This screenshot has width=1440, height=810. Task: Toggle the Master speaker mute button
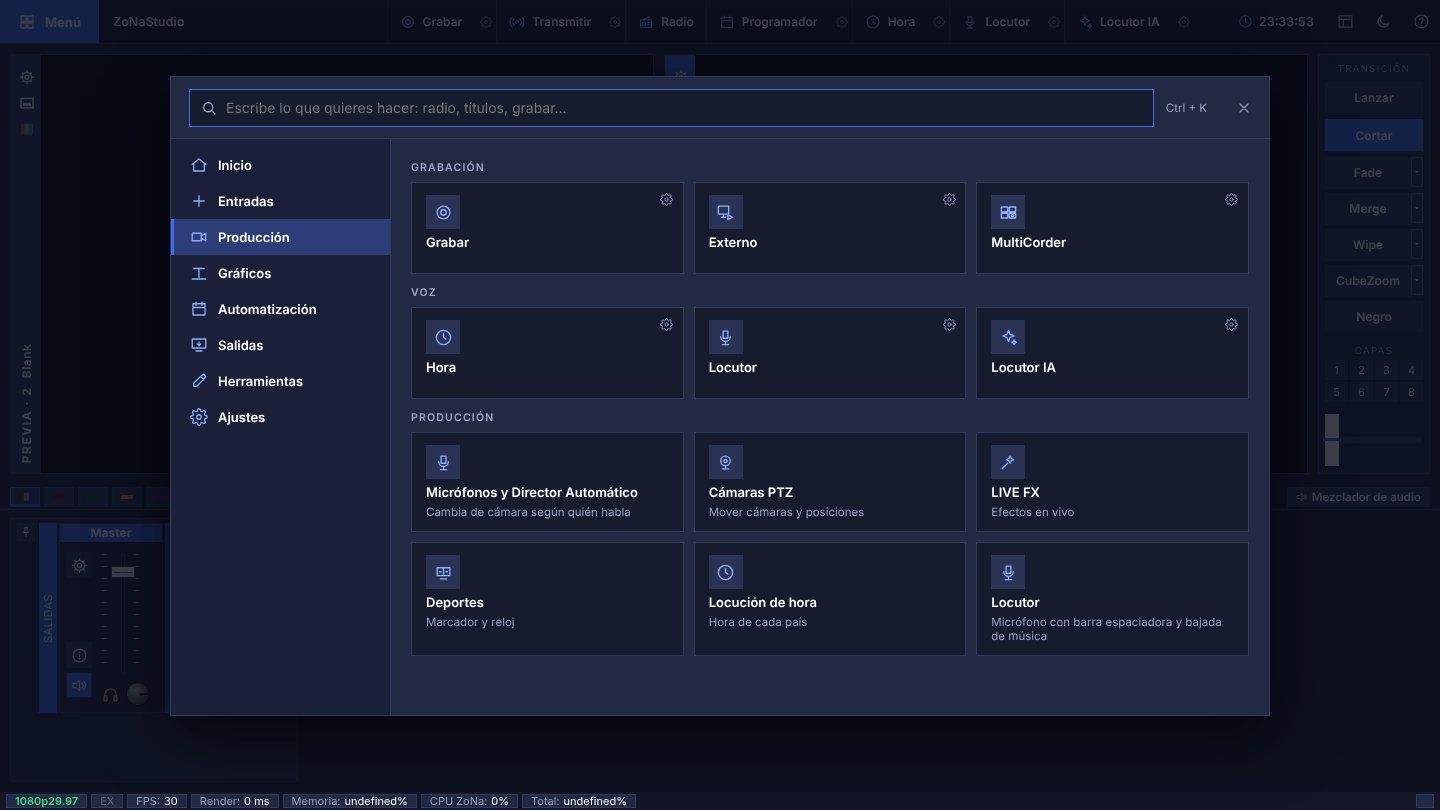pyautogui.click(x=79, y=686)
